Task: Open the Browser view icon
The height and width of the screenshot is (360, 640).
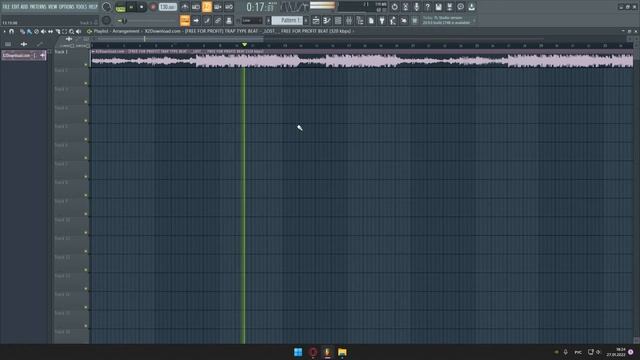Action: [x=360, y=20]
